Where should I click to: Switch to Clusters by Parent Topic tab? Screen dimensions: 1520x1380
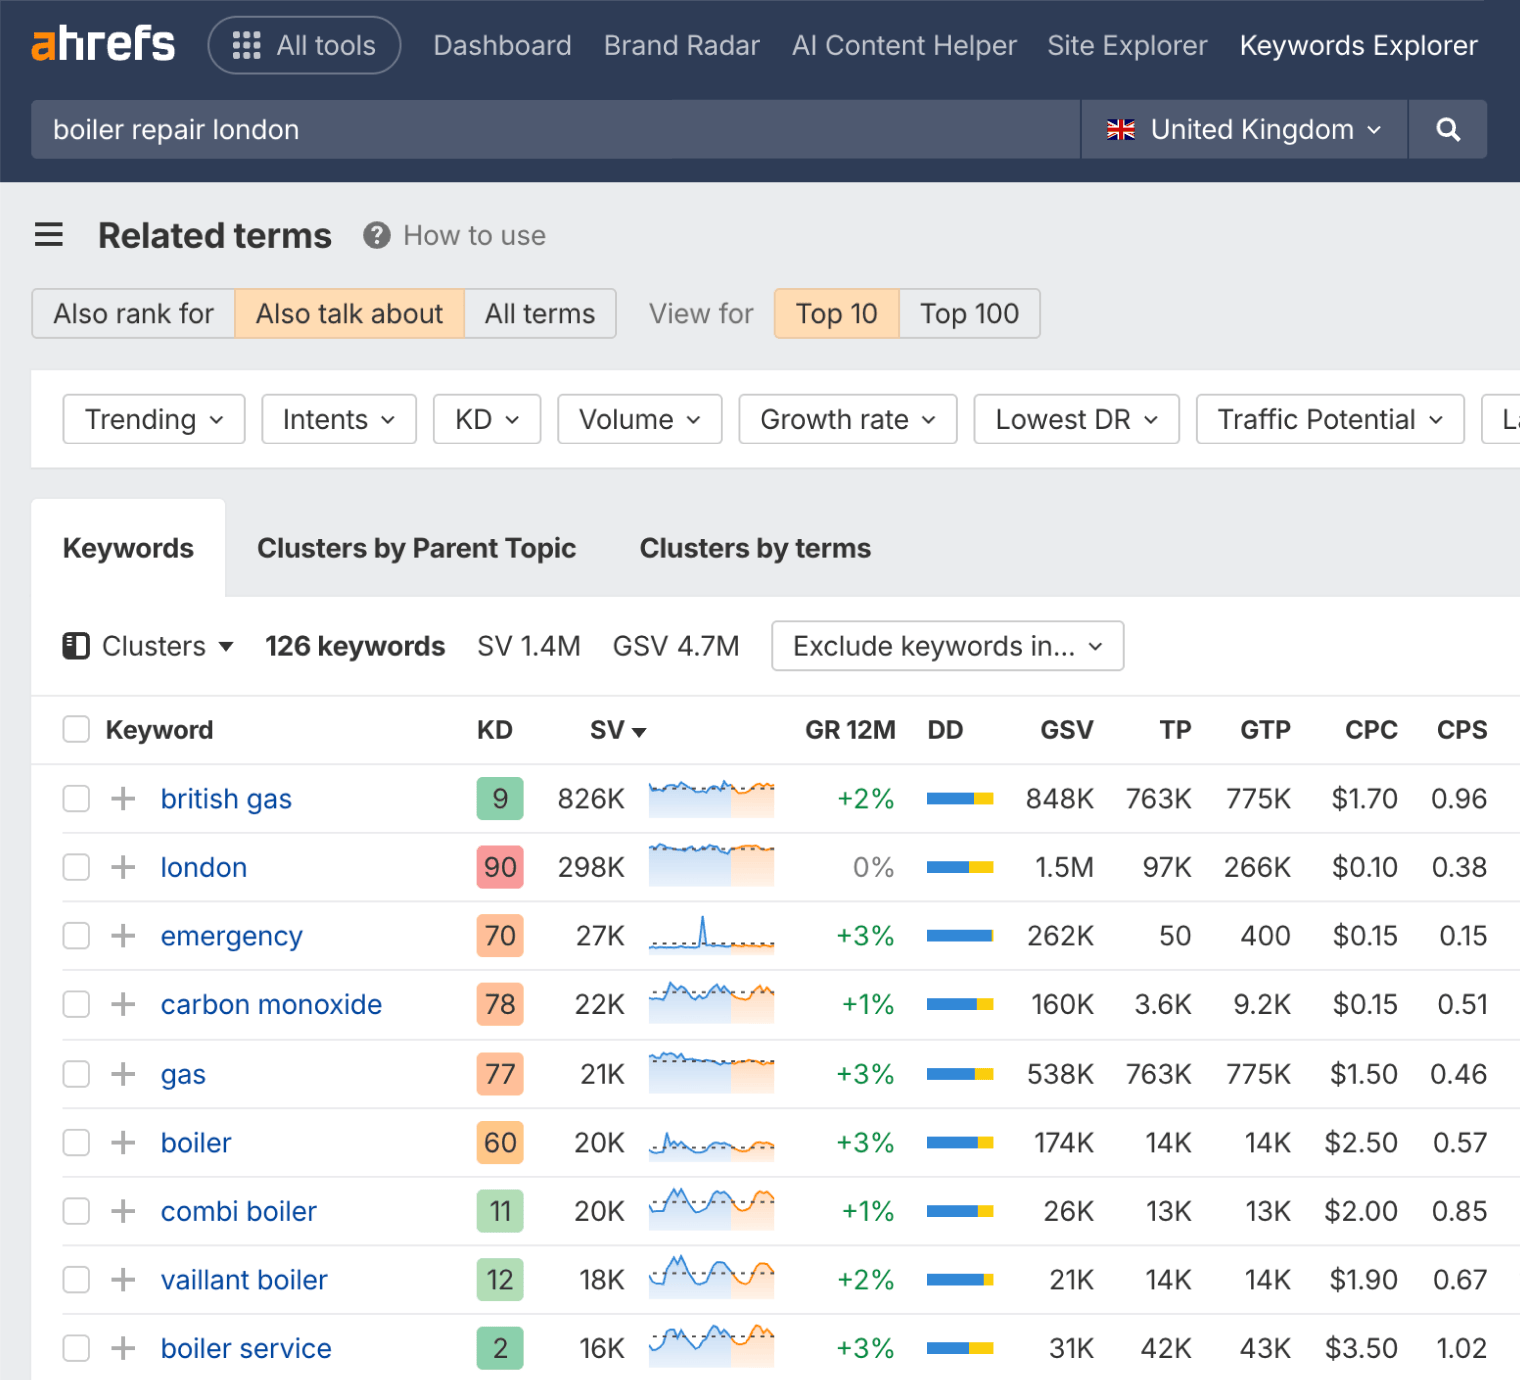(x=416, y=548)
